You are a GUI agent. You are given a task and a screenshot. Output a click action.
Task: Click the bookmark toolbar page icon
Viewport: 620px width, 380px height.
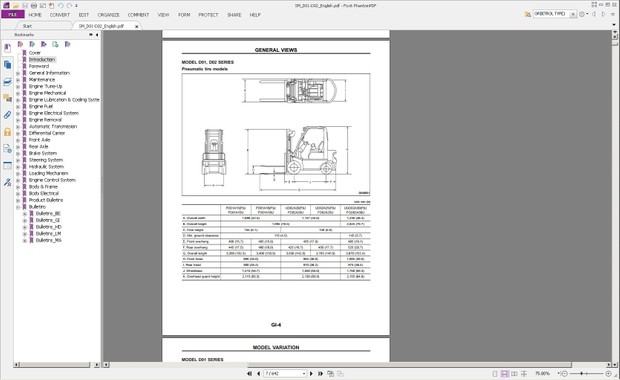[x=55, y=44]
